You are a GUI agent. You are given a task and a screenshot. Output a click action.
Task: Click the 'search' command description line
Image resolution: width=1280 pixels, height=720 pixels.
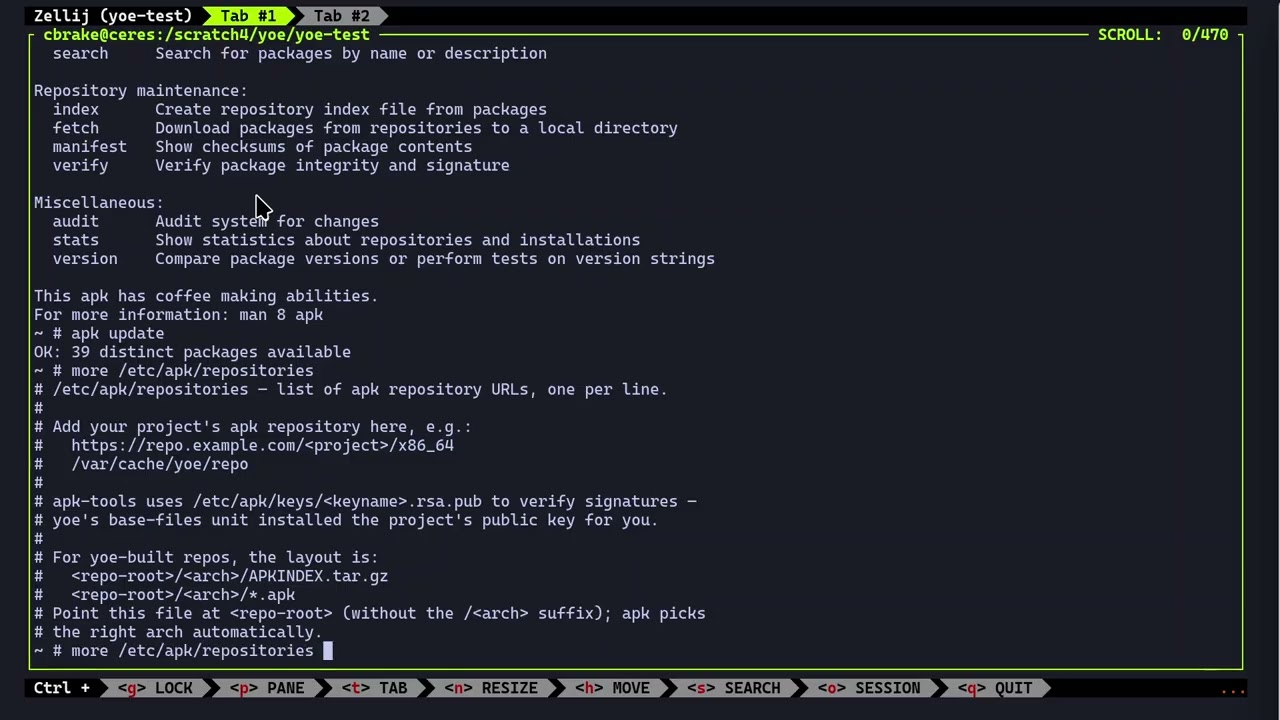click(300, 54)
